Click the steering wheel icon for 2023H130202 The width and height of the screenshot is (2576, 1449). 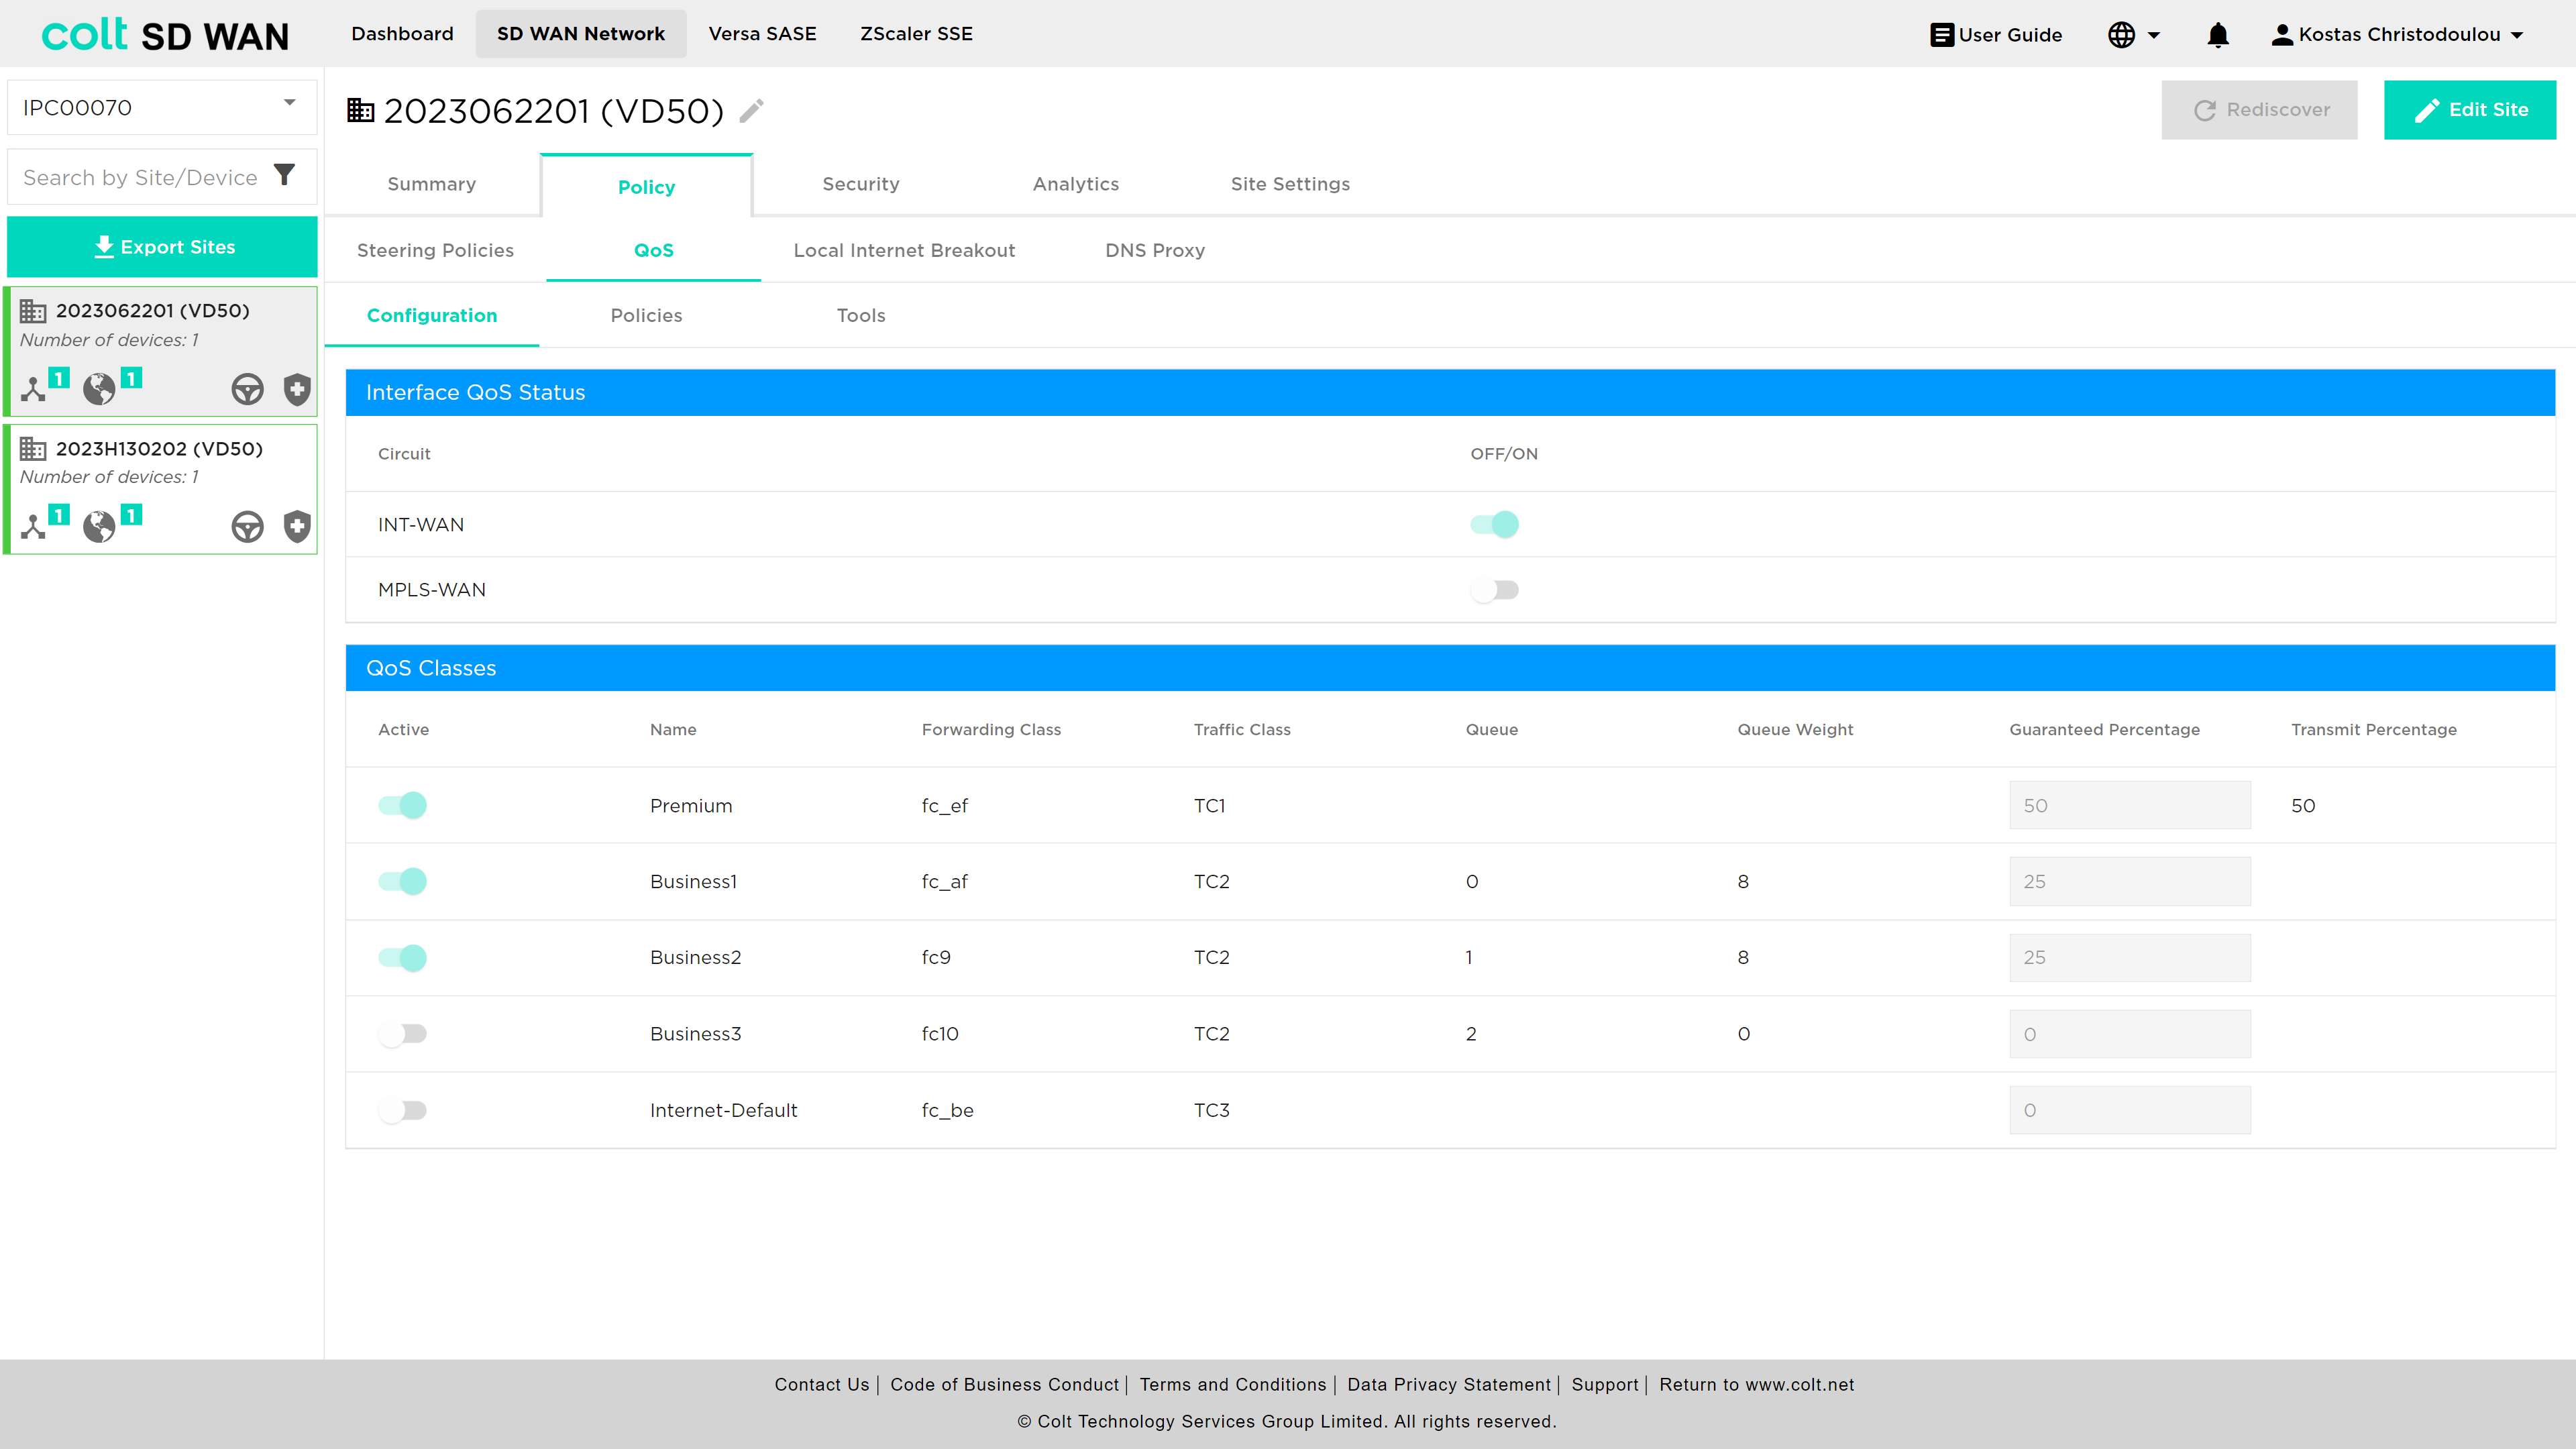point(247,526)
